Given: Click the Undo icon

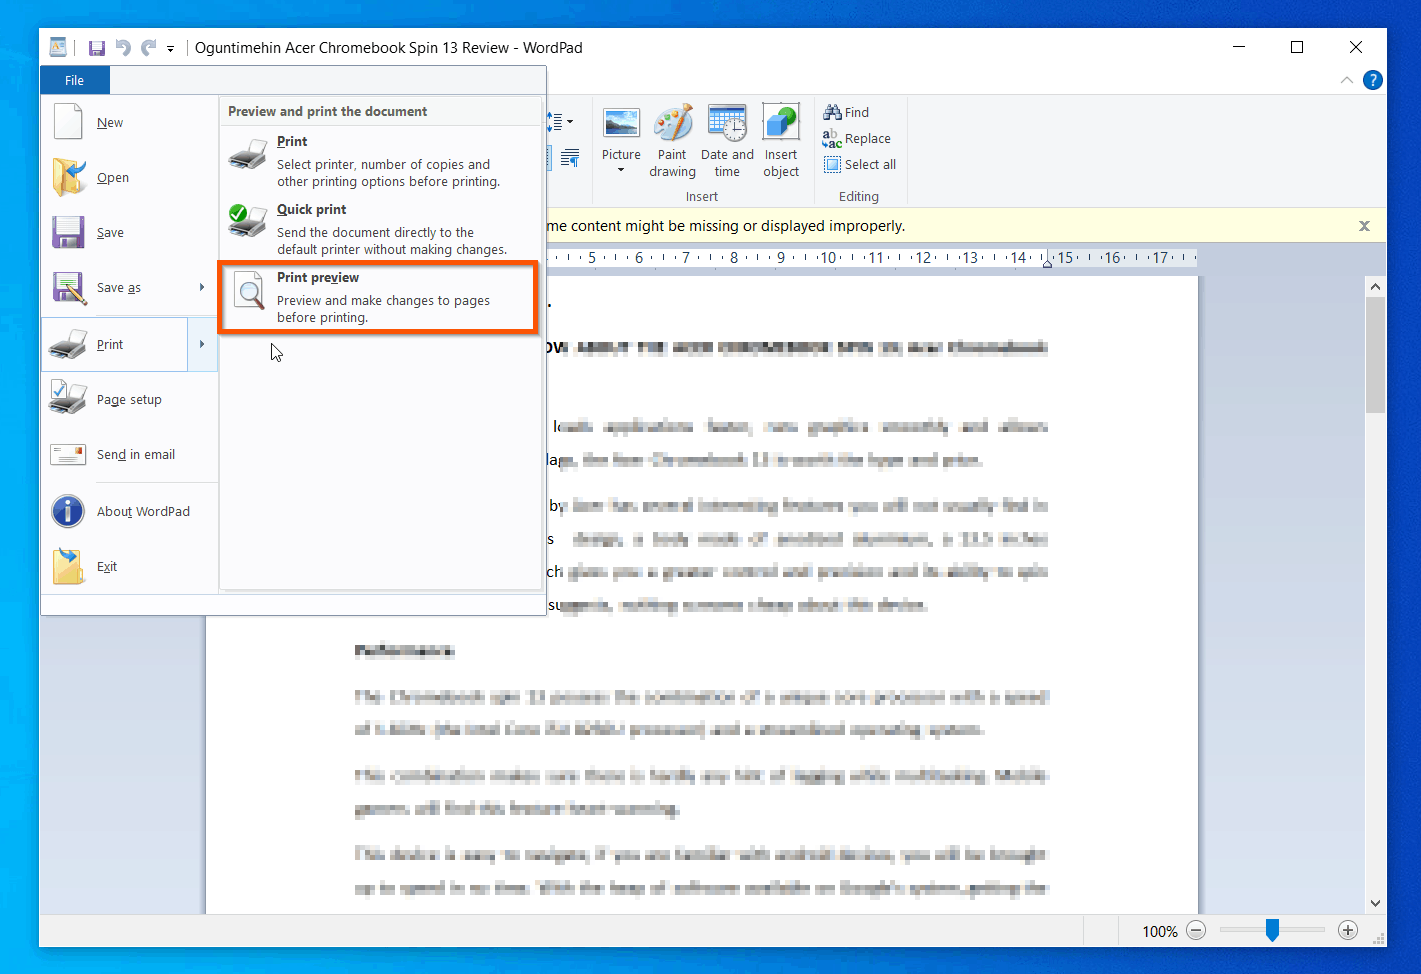Looking at the screenshot, I should (121, 47).
